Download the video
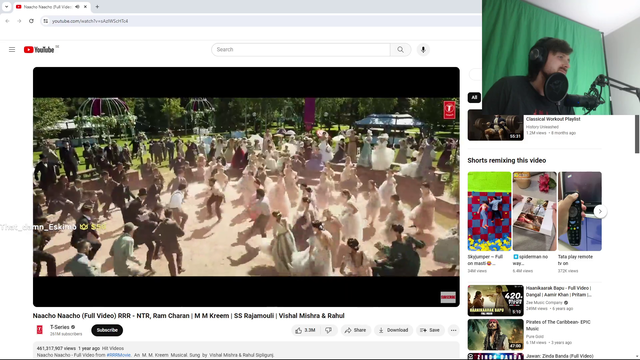The width and height of the screenshot is (640, 360). point(393,330)
